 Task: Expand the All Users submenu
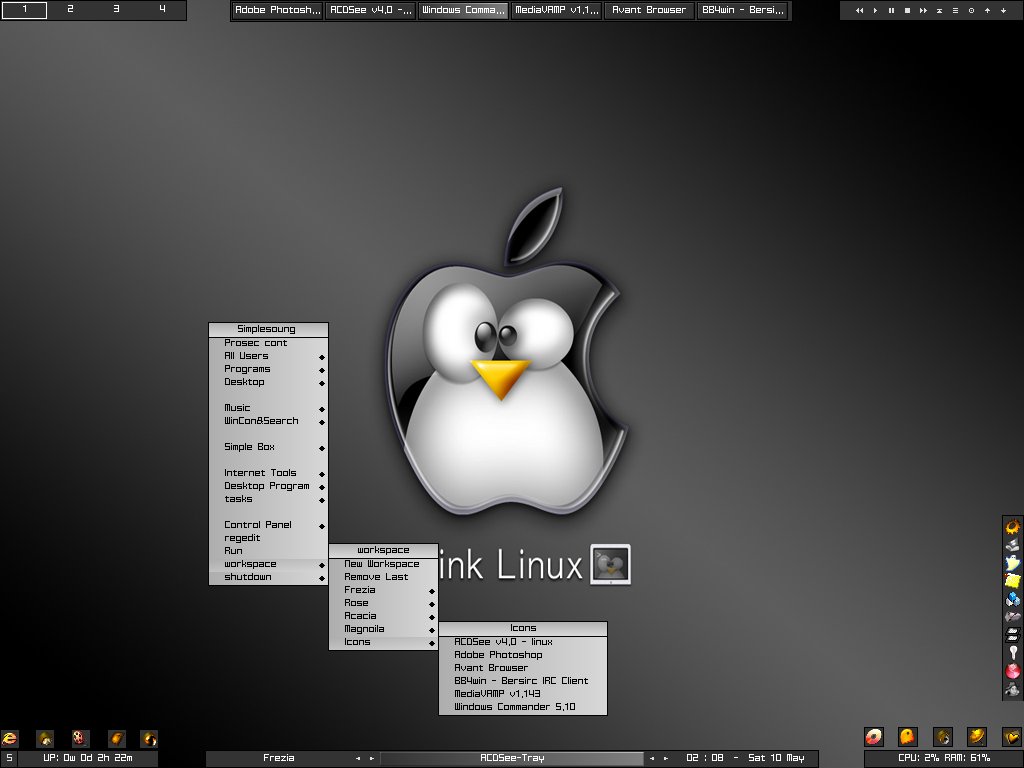(268, 356)
